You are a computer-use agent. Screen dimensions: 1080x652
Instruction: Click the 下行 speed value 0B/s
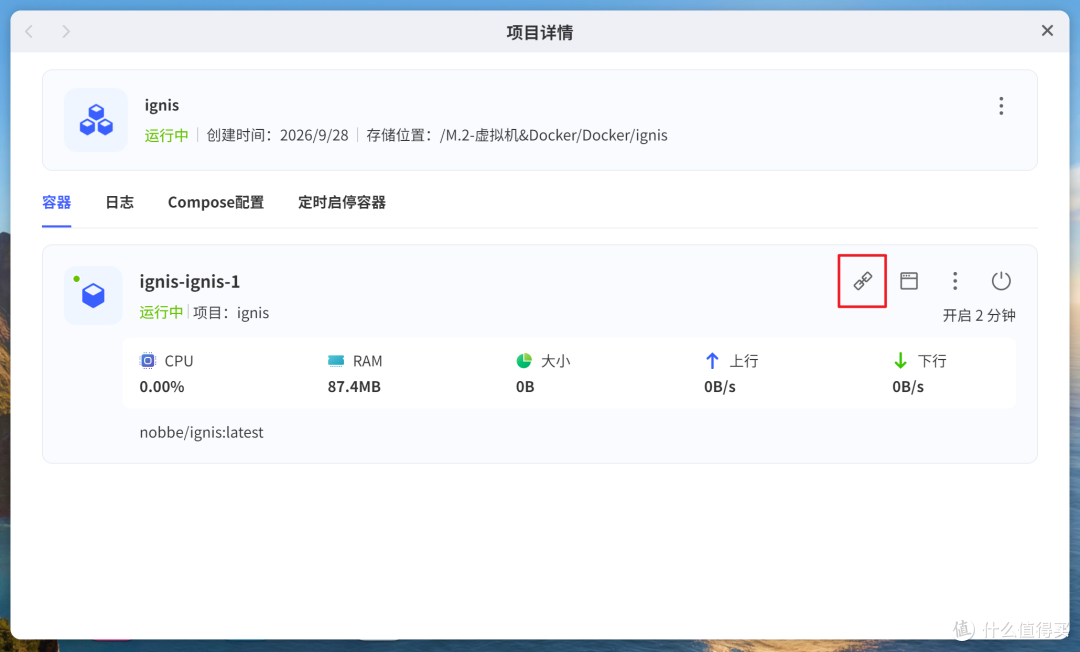click(x=908, y=387)
